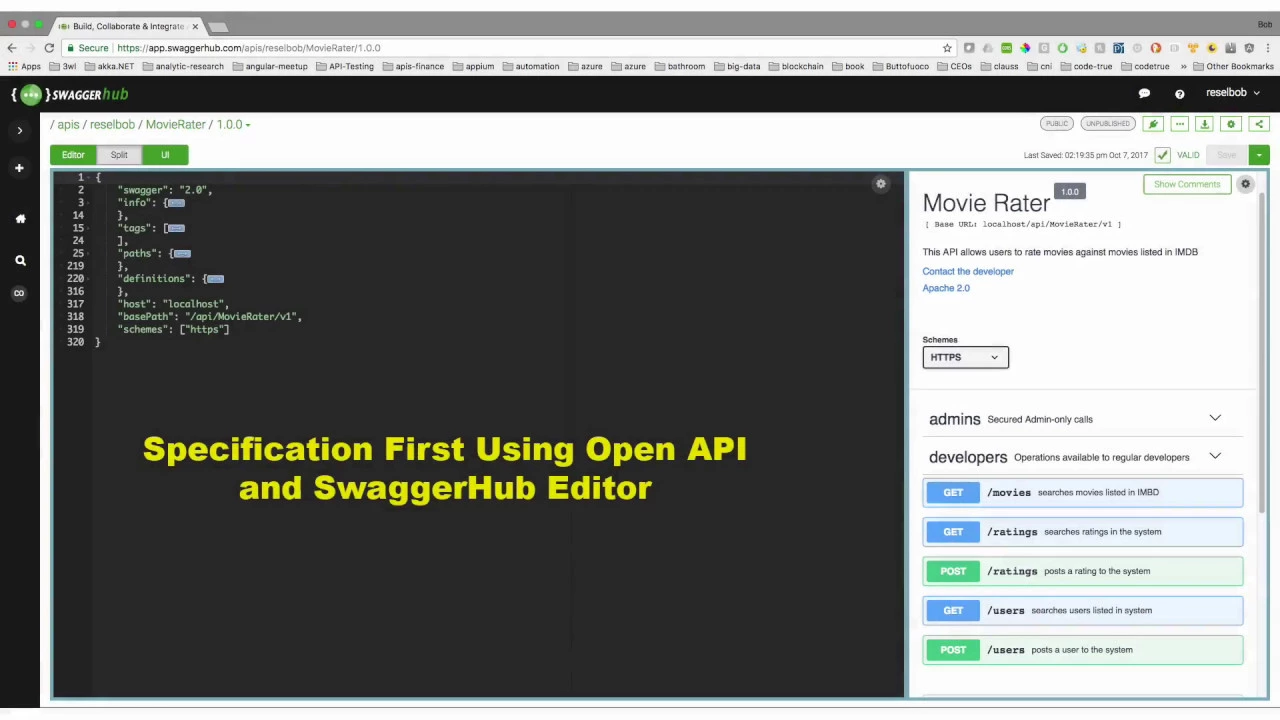The image size is (1280, 720).
Task: Open Other Bookmarks folder
Action: pyautogui.click(x=1234, y=67)
